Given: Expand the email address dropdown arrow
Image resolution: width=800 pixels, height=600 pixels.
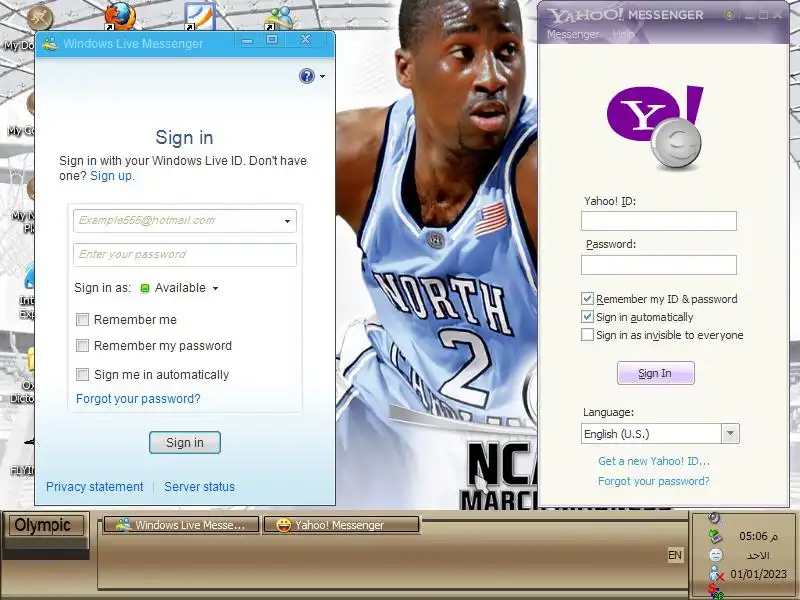Looking at the screenshot, I should click(x=287, y=221).
